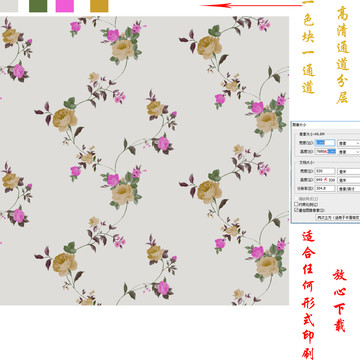
Task: Toggle the resample image checkbox
Action: click(296, 210)
